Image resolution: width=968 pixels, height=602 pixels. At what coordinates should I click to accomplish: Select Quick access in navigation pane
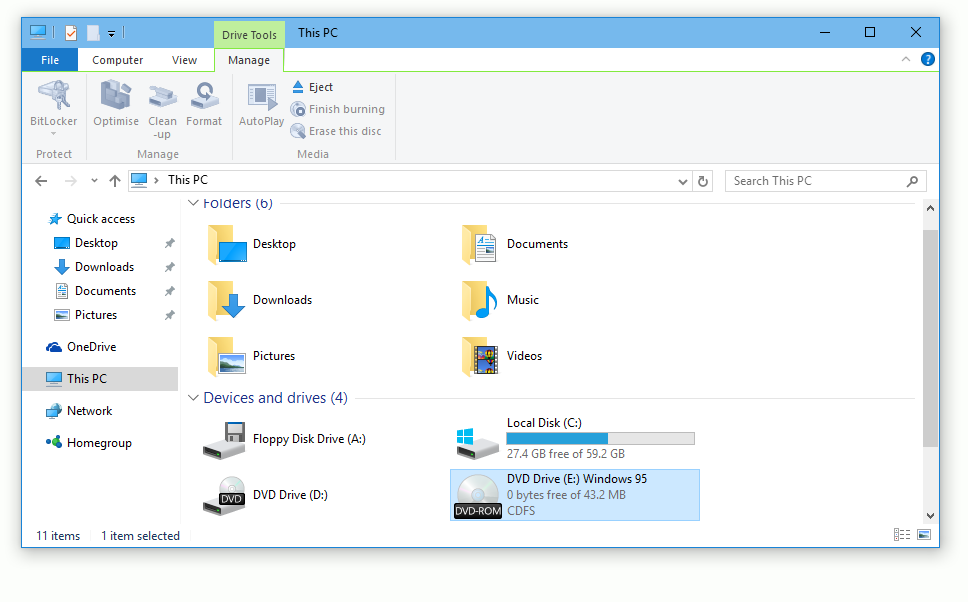91,219
